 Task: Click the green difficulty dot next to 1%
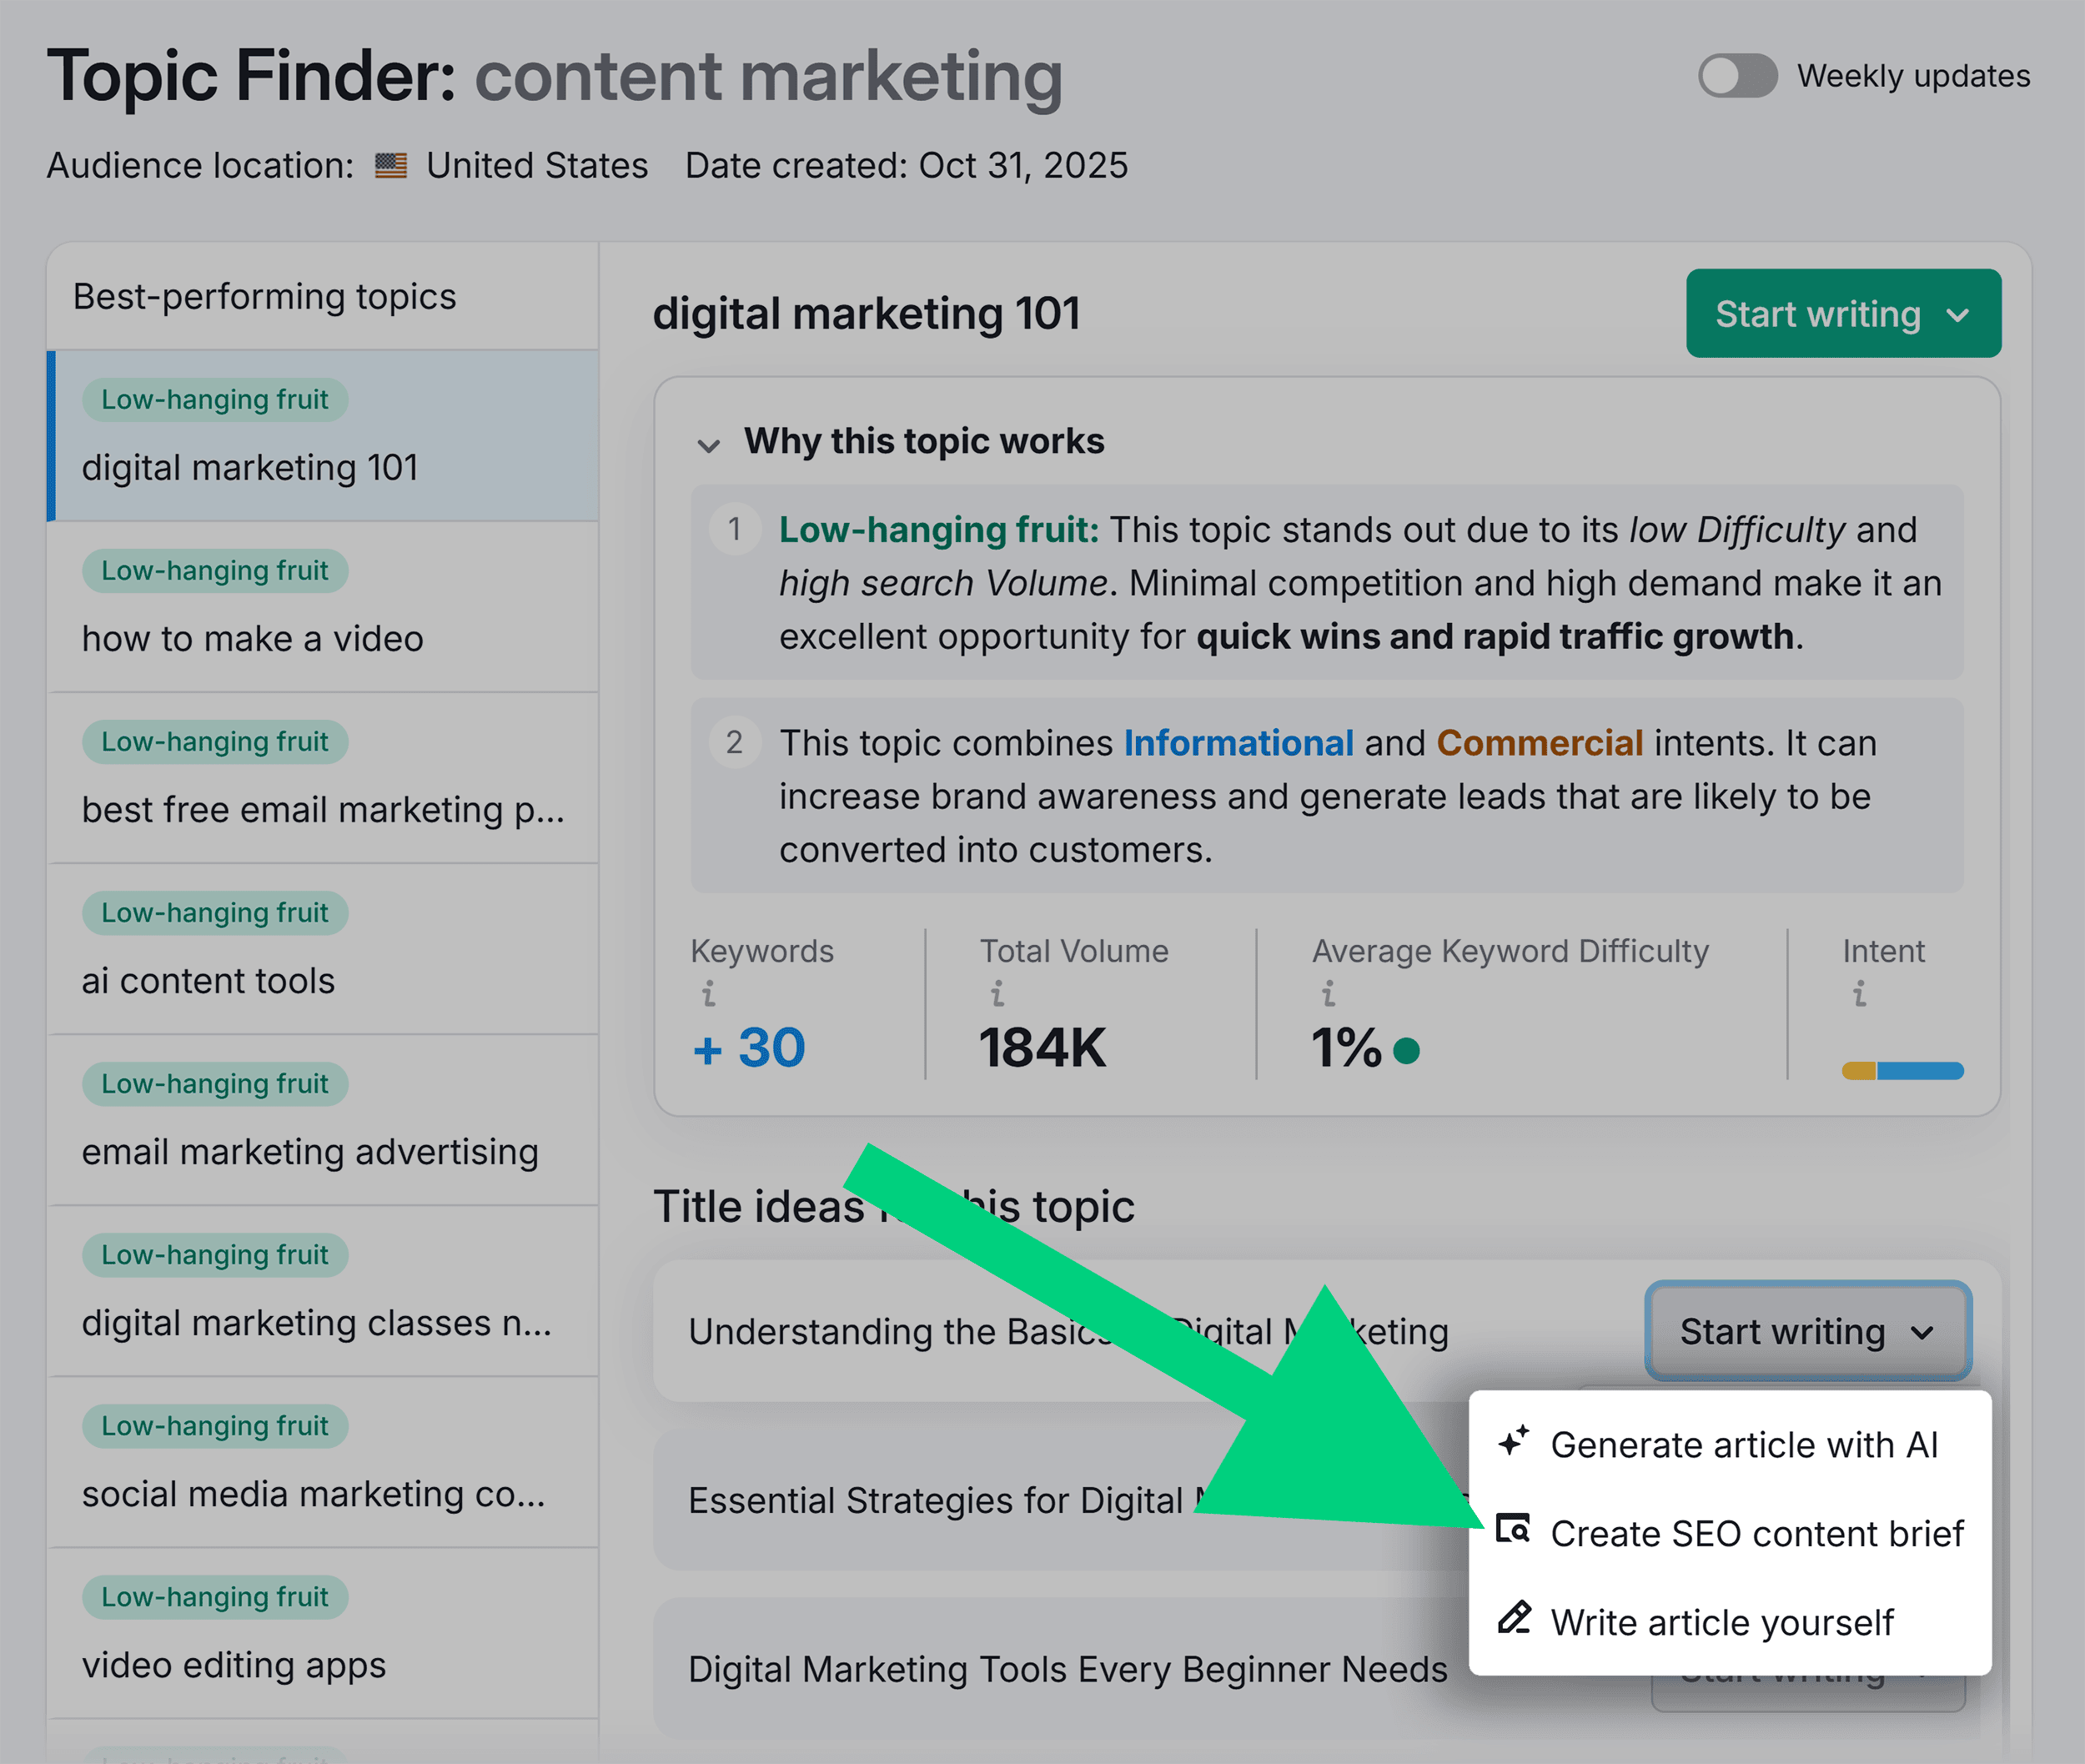(x=1409, y=1050)
